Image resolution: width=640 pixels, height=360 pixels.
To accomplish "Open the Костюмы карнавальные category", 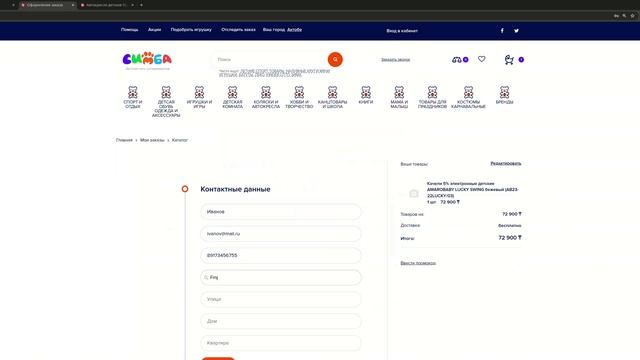I will [x=469, y=97].
